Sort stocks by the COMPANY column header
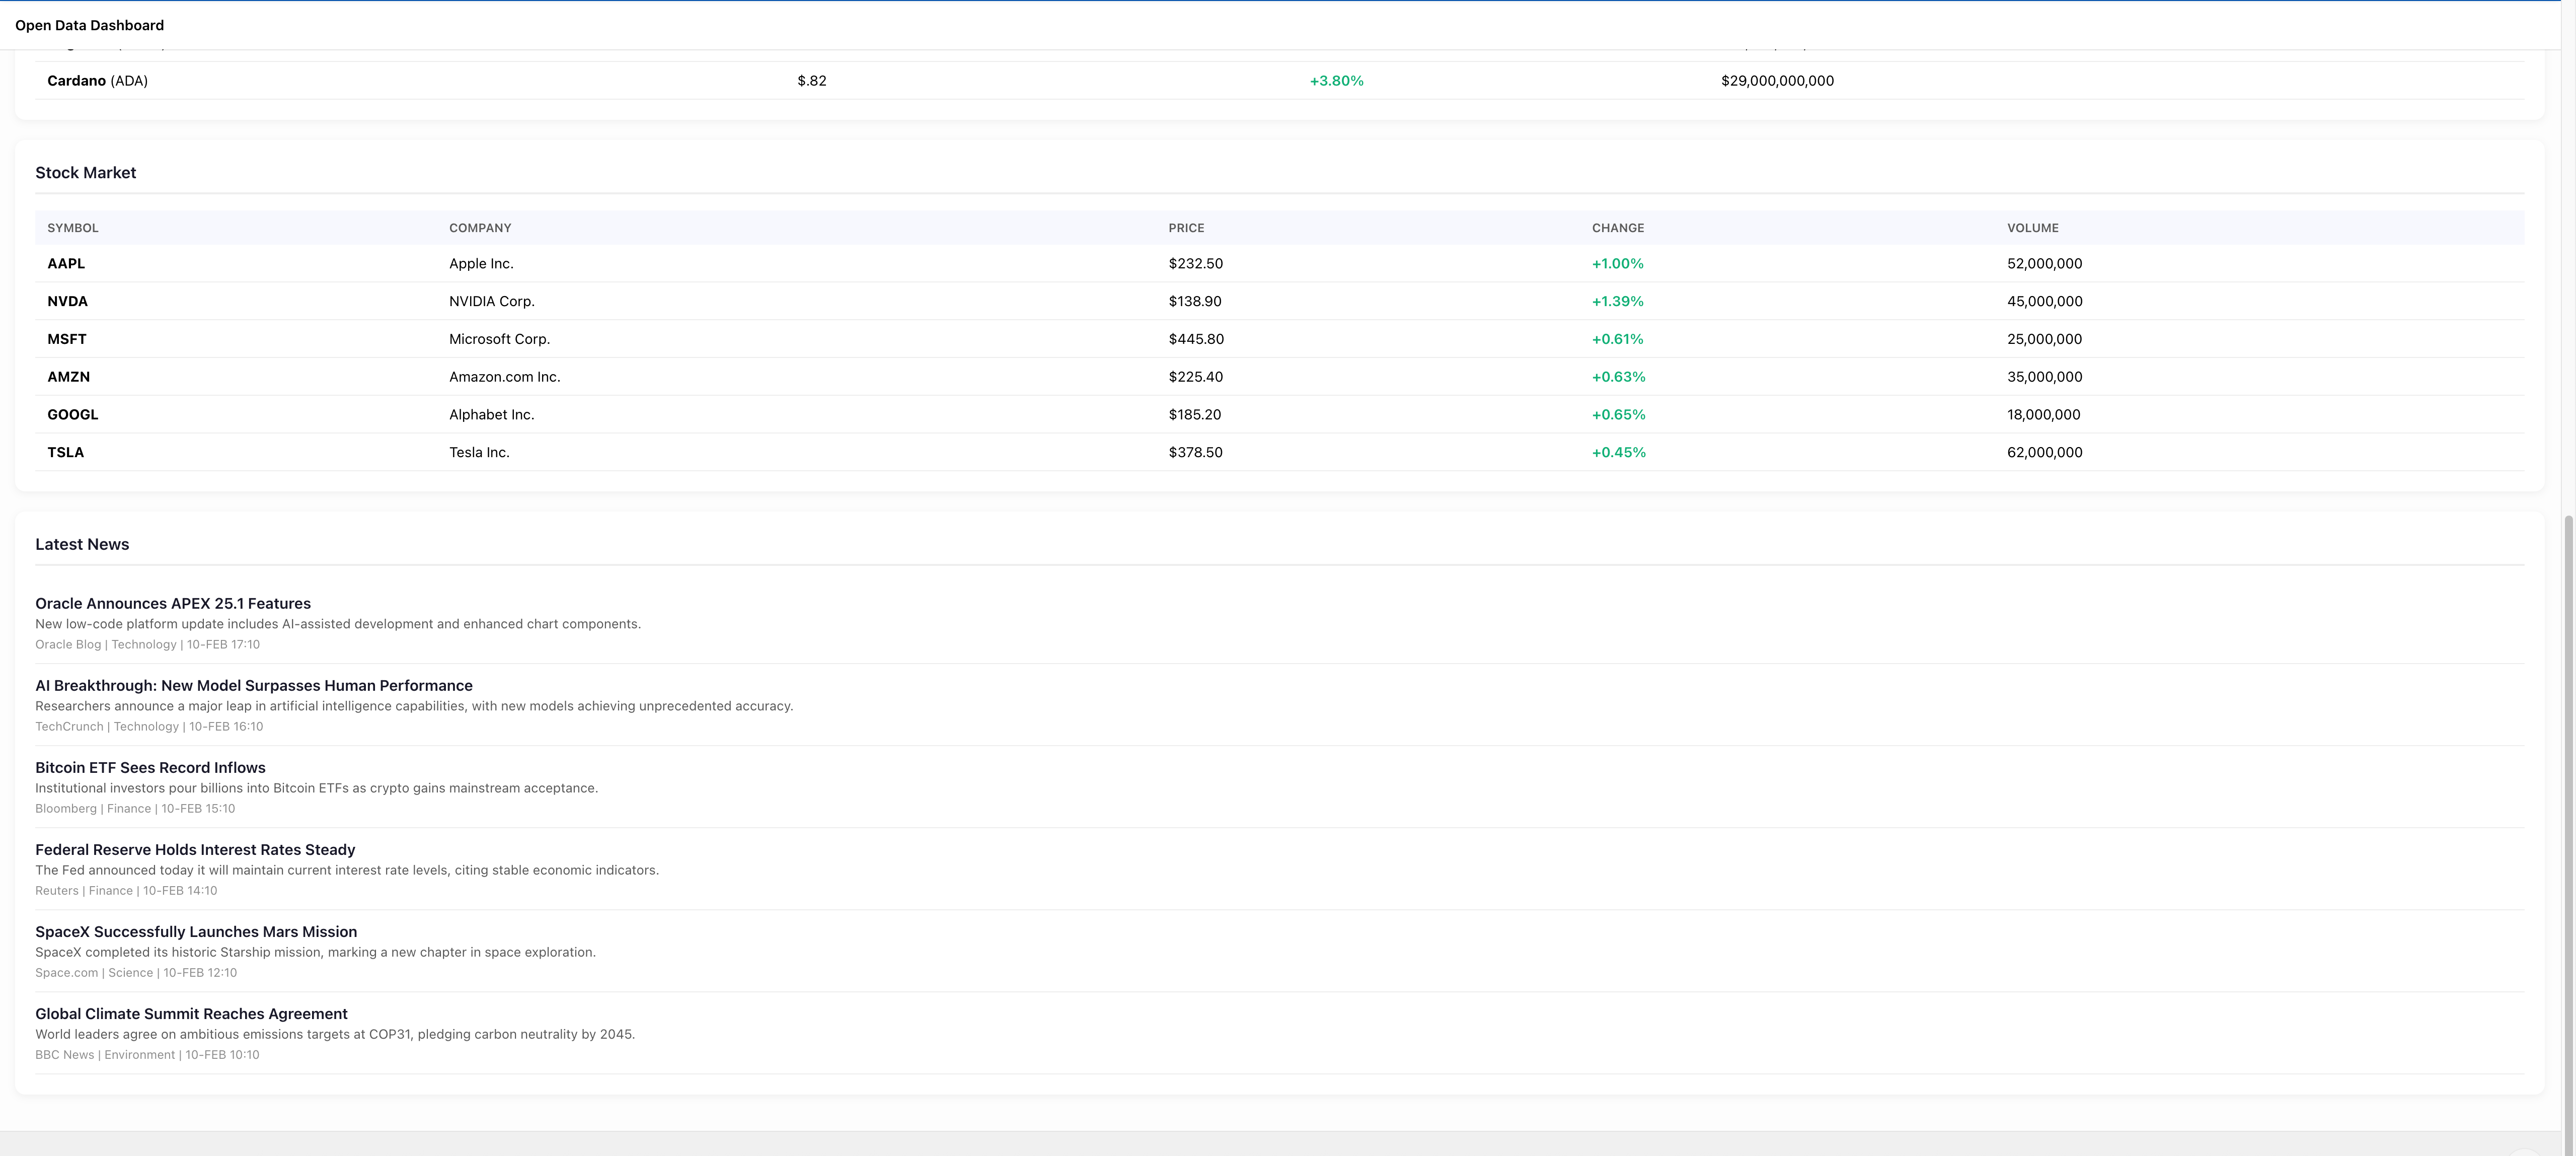2576x1156 pixels. (x=480, y=228)
